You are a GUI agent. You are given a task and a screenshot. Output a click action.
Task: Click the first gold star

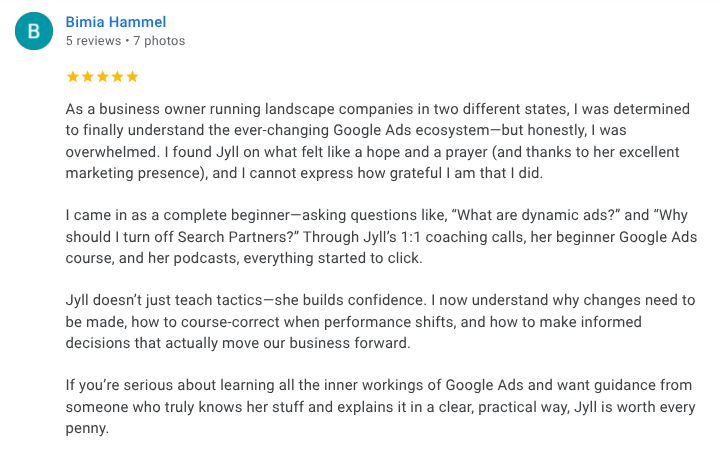[72, 76]
